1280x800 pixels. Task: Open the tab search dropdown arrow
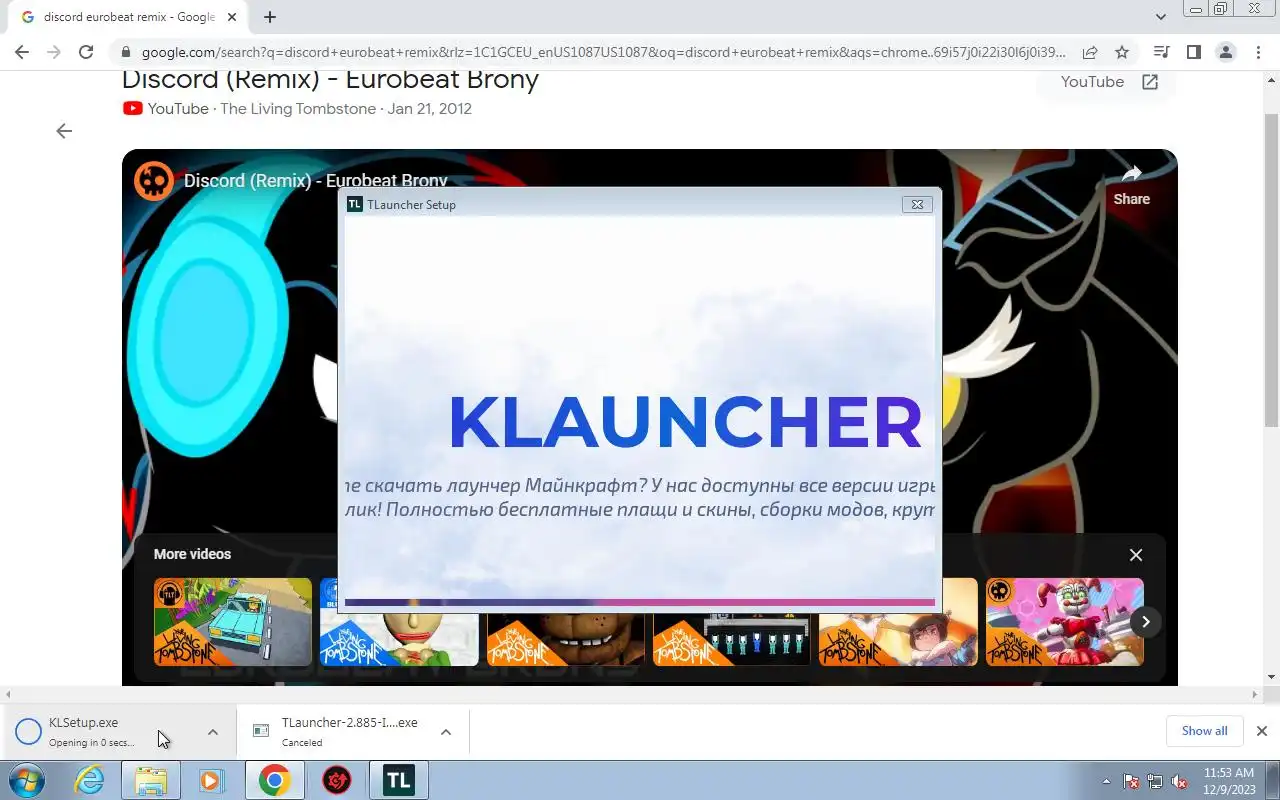coord(1161,17)
